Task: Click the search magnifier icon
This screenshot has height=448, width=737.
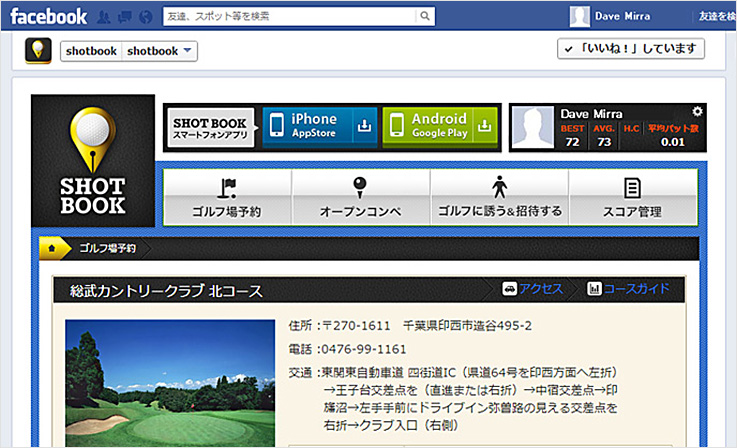Action: [425, 16]
